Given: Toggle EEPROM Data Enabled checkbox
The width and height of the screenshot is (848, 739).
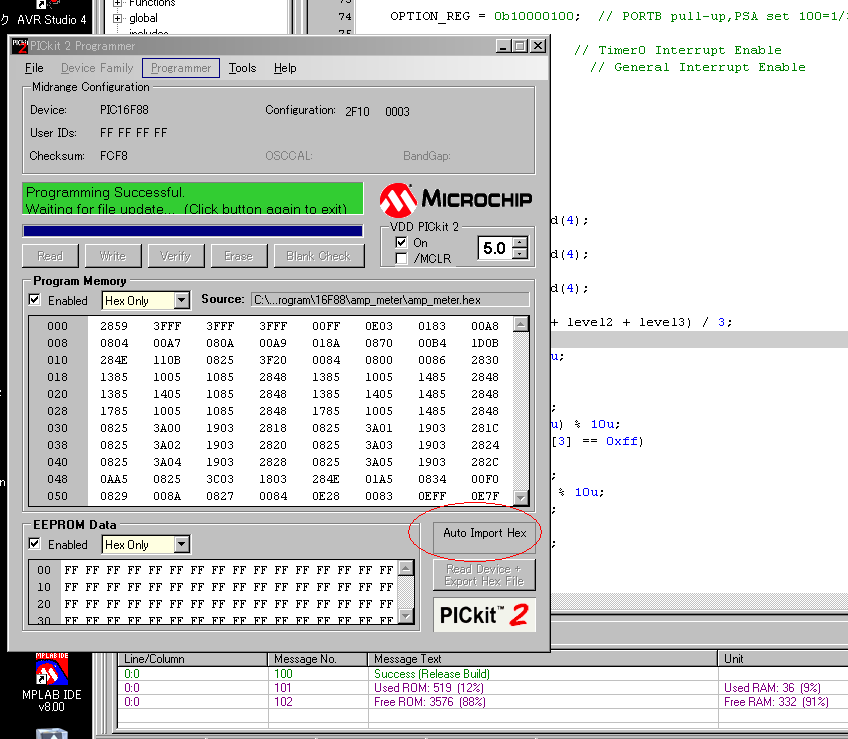Looking at the screenshot, I should tap(35, 544).
